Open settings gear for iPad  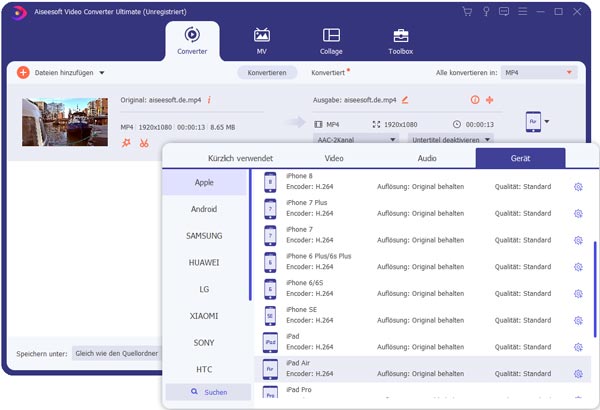[x=578, y=347]
